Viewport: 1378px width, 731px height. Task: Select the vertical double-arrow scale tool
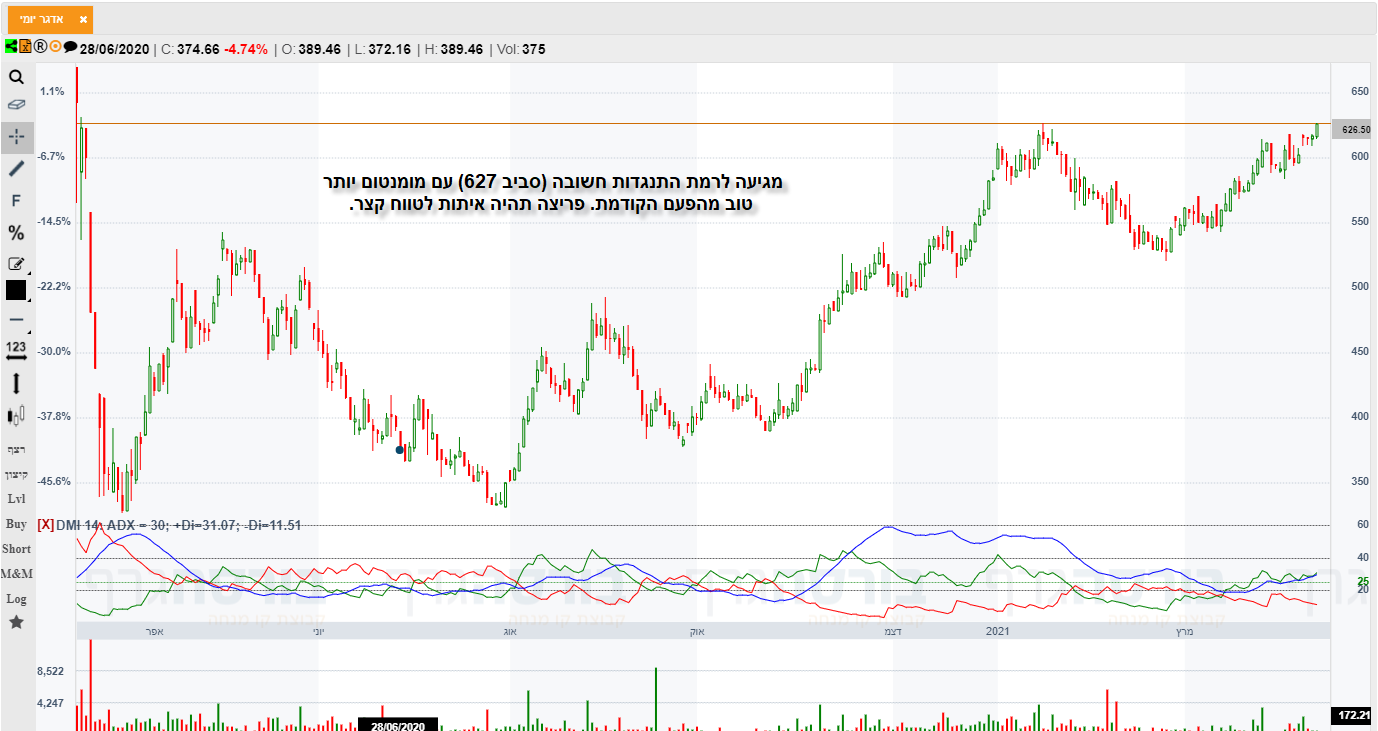(x=16, y=383)
